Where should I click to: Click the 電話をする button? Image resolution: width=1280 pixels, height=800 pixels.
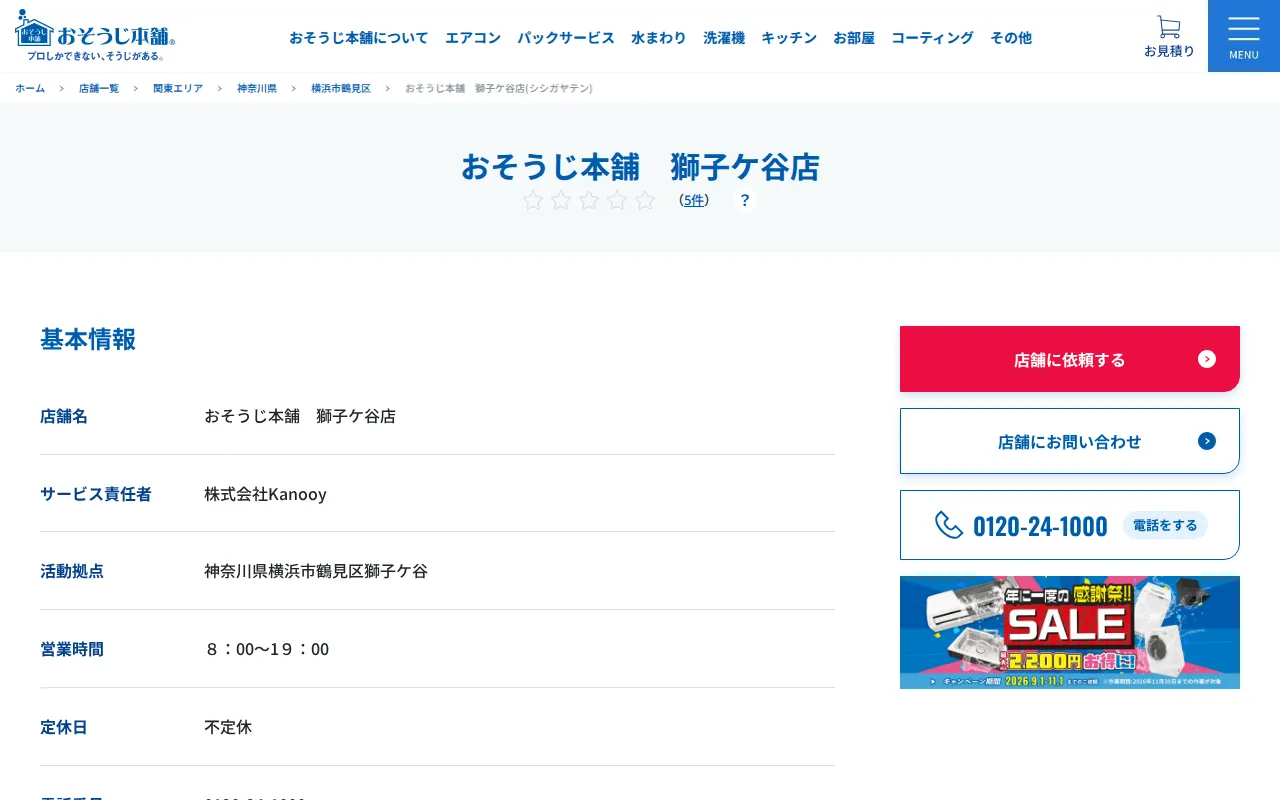click(x=1165, y=525)
